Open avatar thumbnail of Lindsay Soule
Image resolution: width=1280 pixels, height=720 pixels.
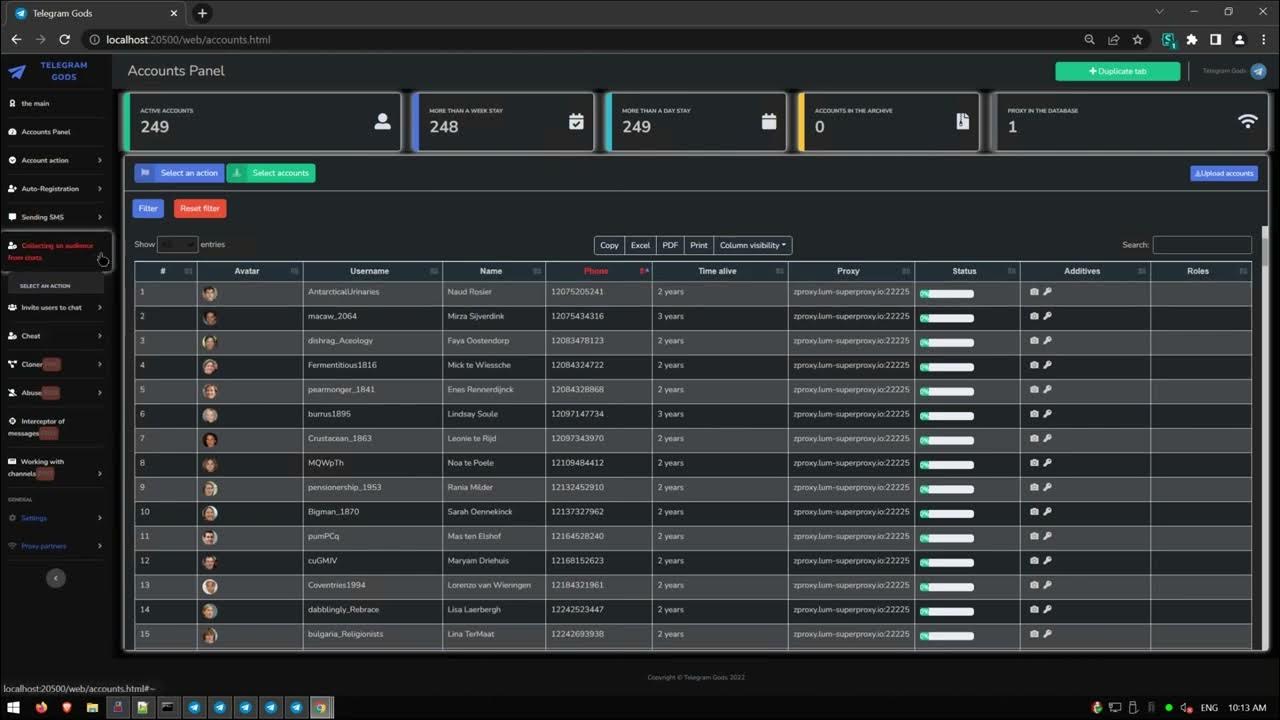[210, 415]
